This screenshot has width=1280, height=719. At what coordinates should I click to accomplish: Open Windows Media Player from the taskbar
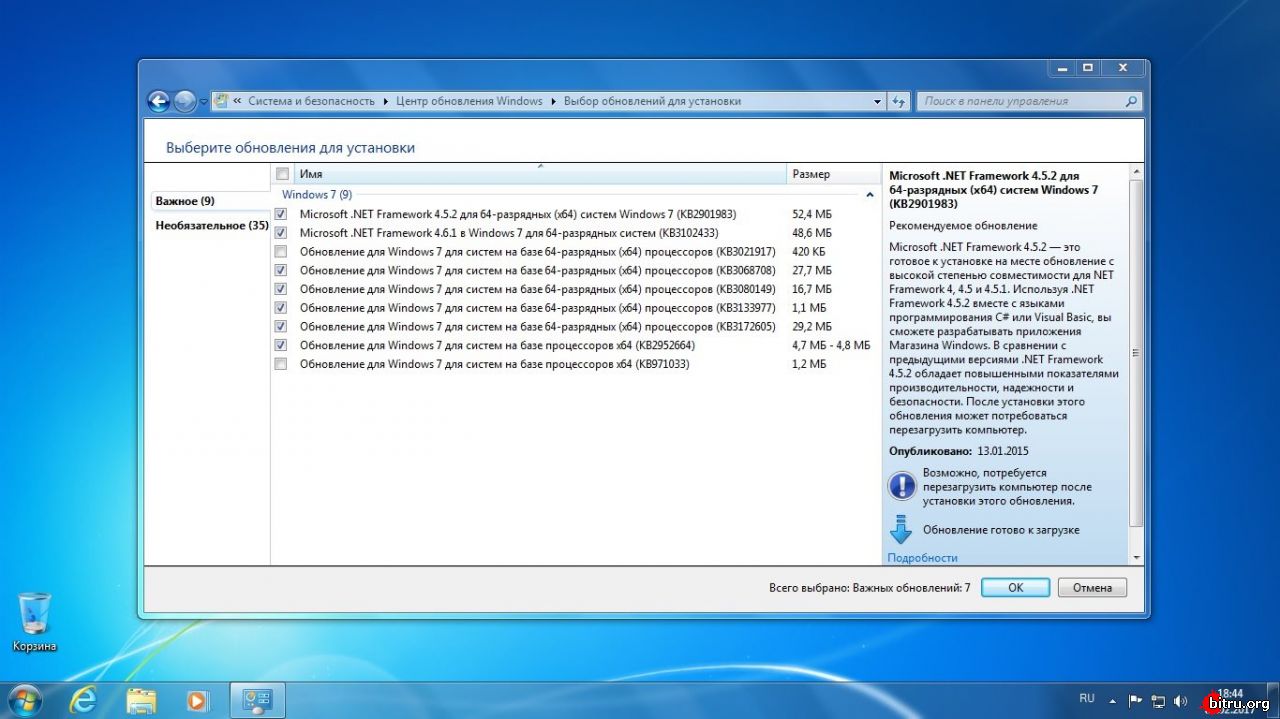tap(198, 700)
